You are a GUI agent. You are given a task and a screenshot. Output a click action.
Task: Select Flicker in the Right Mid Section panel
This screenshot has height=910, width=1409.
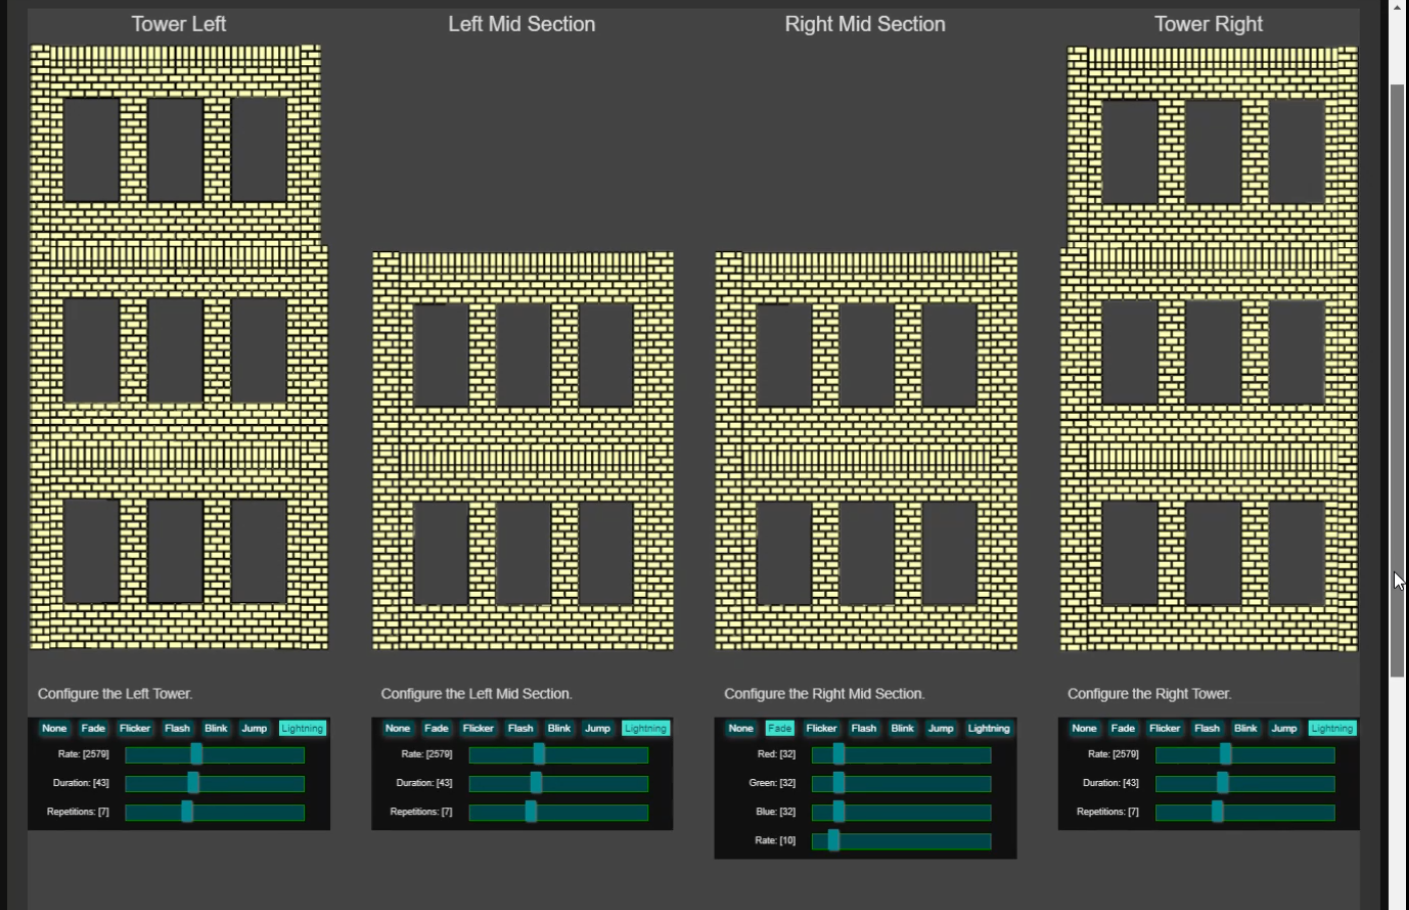(821, 728)
